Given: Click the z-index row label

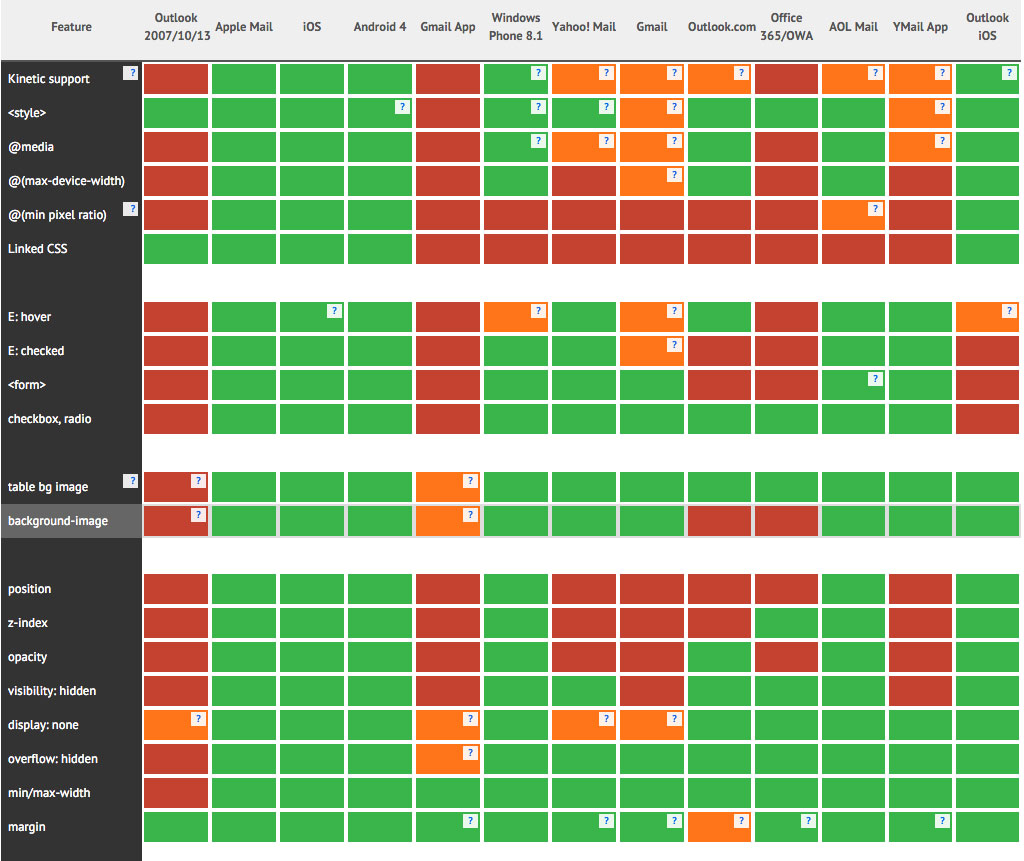Looking at the screenshot, I should click(27, 623).
